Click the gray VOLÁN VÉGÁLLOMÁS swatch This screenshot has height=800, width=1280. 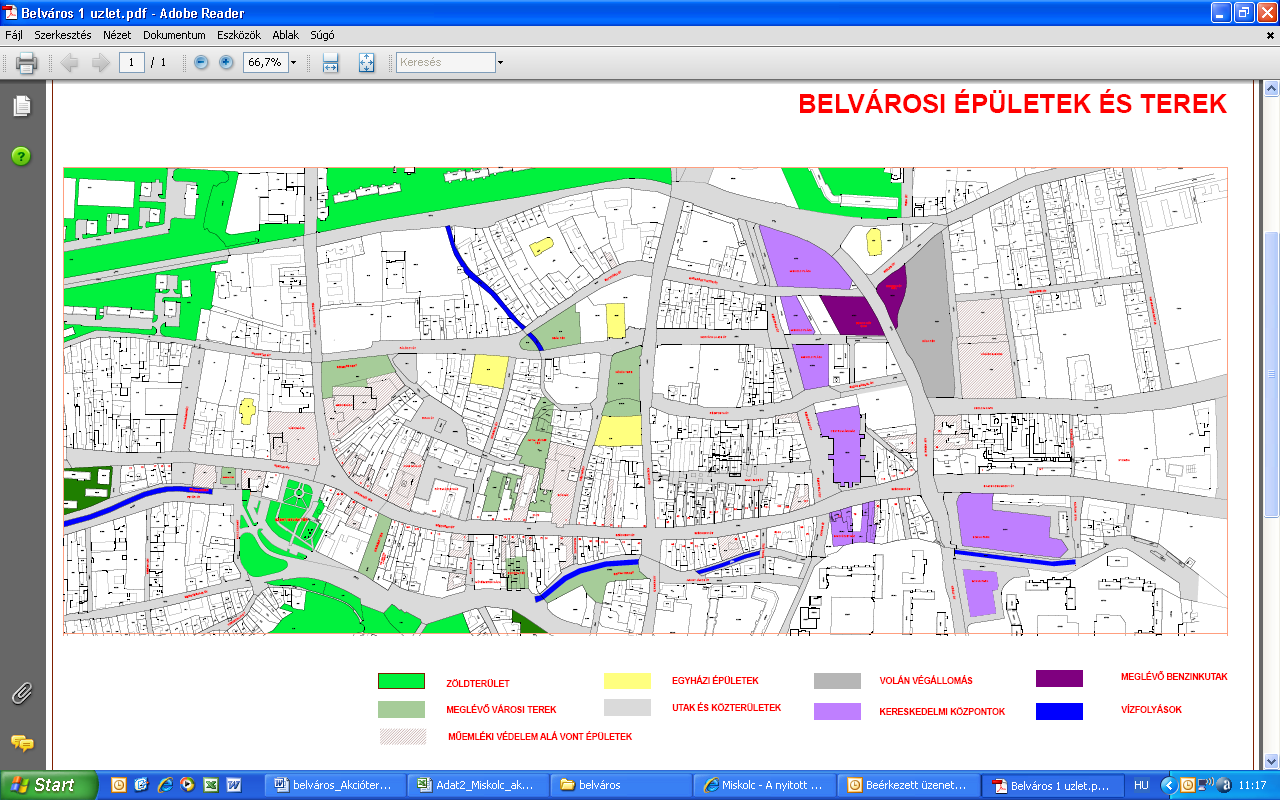tap(837, 681)
